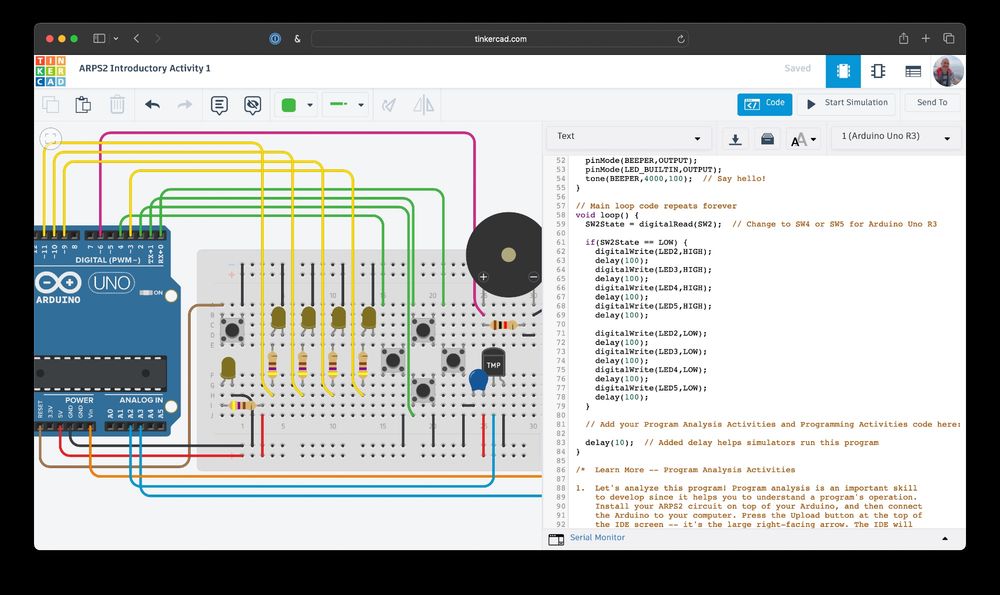The height and width of the screenshot is (595, 1000).
Task: Download the sketch code file
Action: pyautogui.click(x=735, y=139)
